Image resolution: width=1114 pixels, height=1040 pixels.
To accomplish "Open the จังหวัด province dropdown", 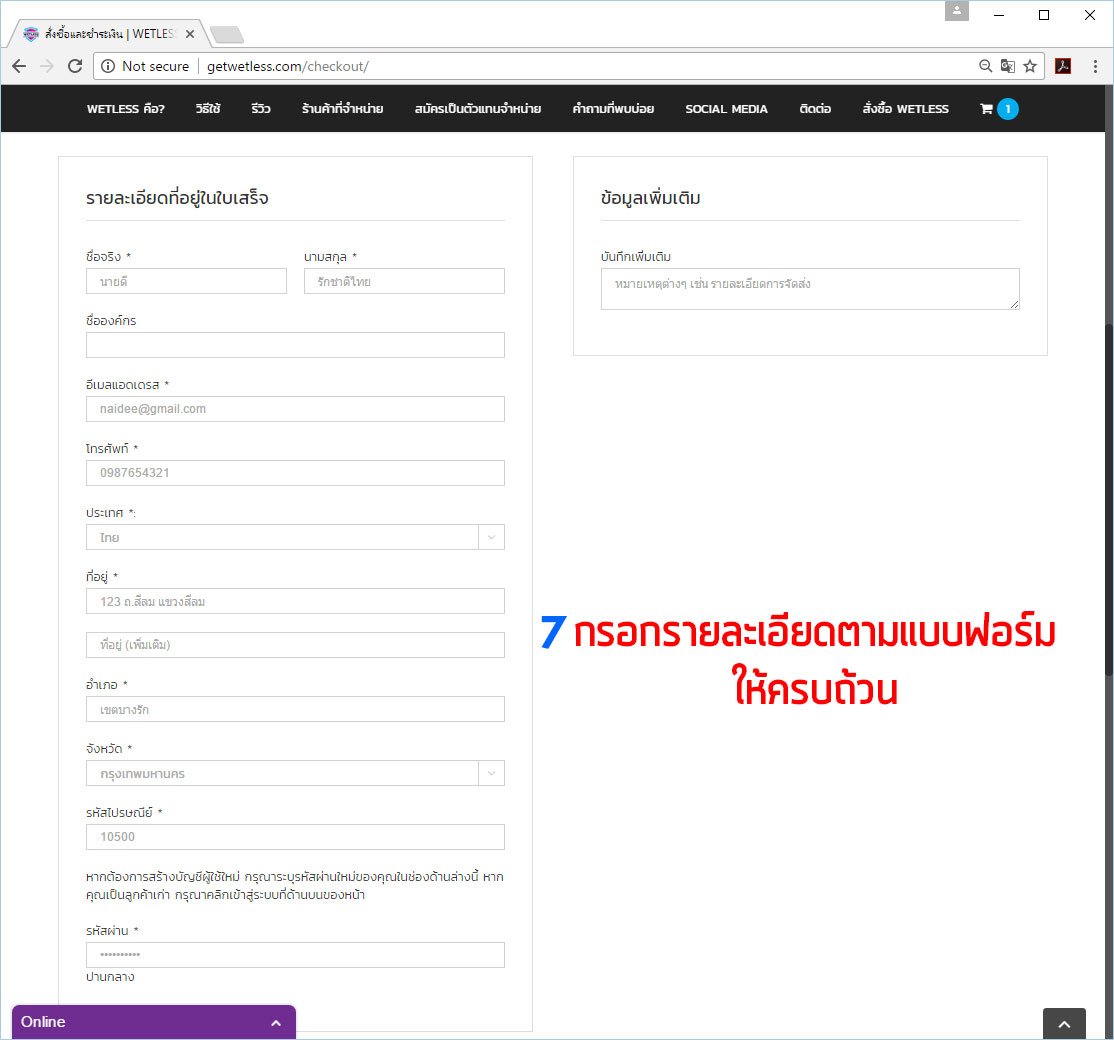I will (x=295, y=774).
